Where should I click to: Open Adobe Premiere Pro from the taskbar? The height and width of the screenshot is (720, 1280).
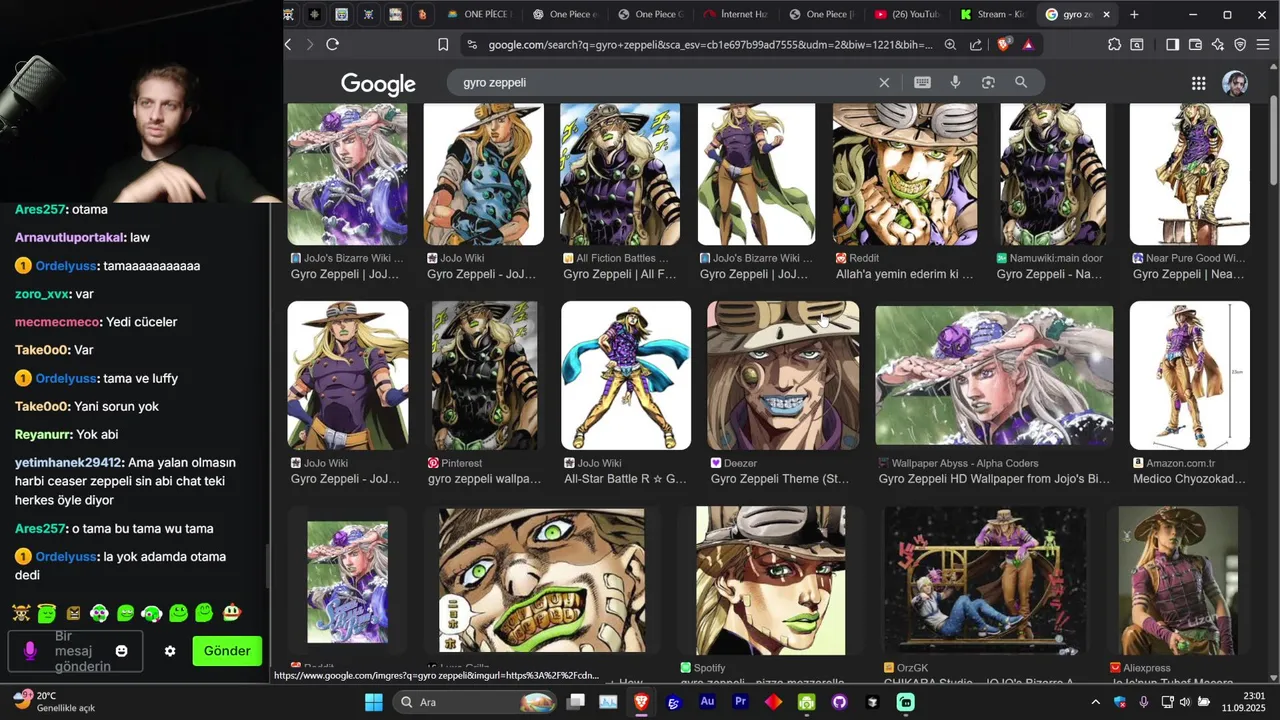click(740, 702)
